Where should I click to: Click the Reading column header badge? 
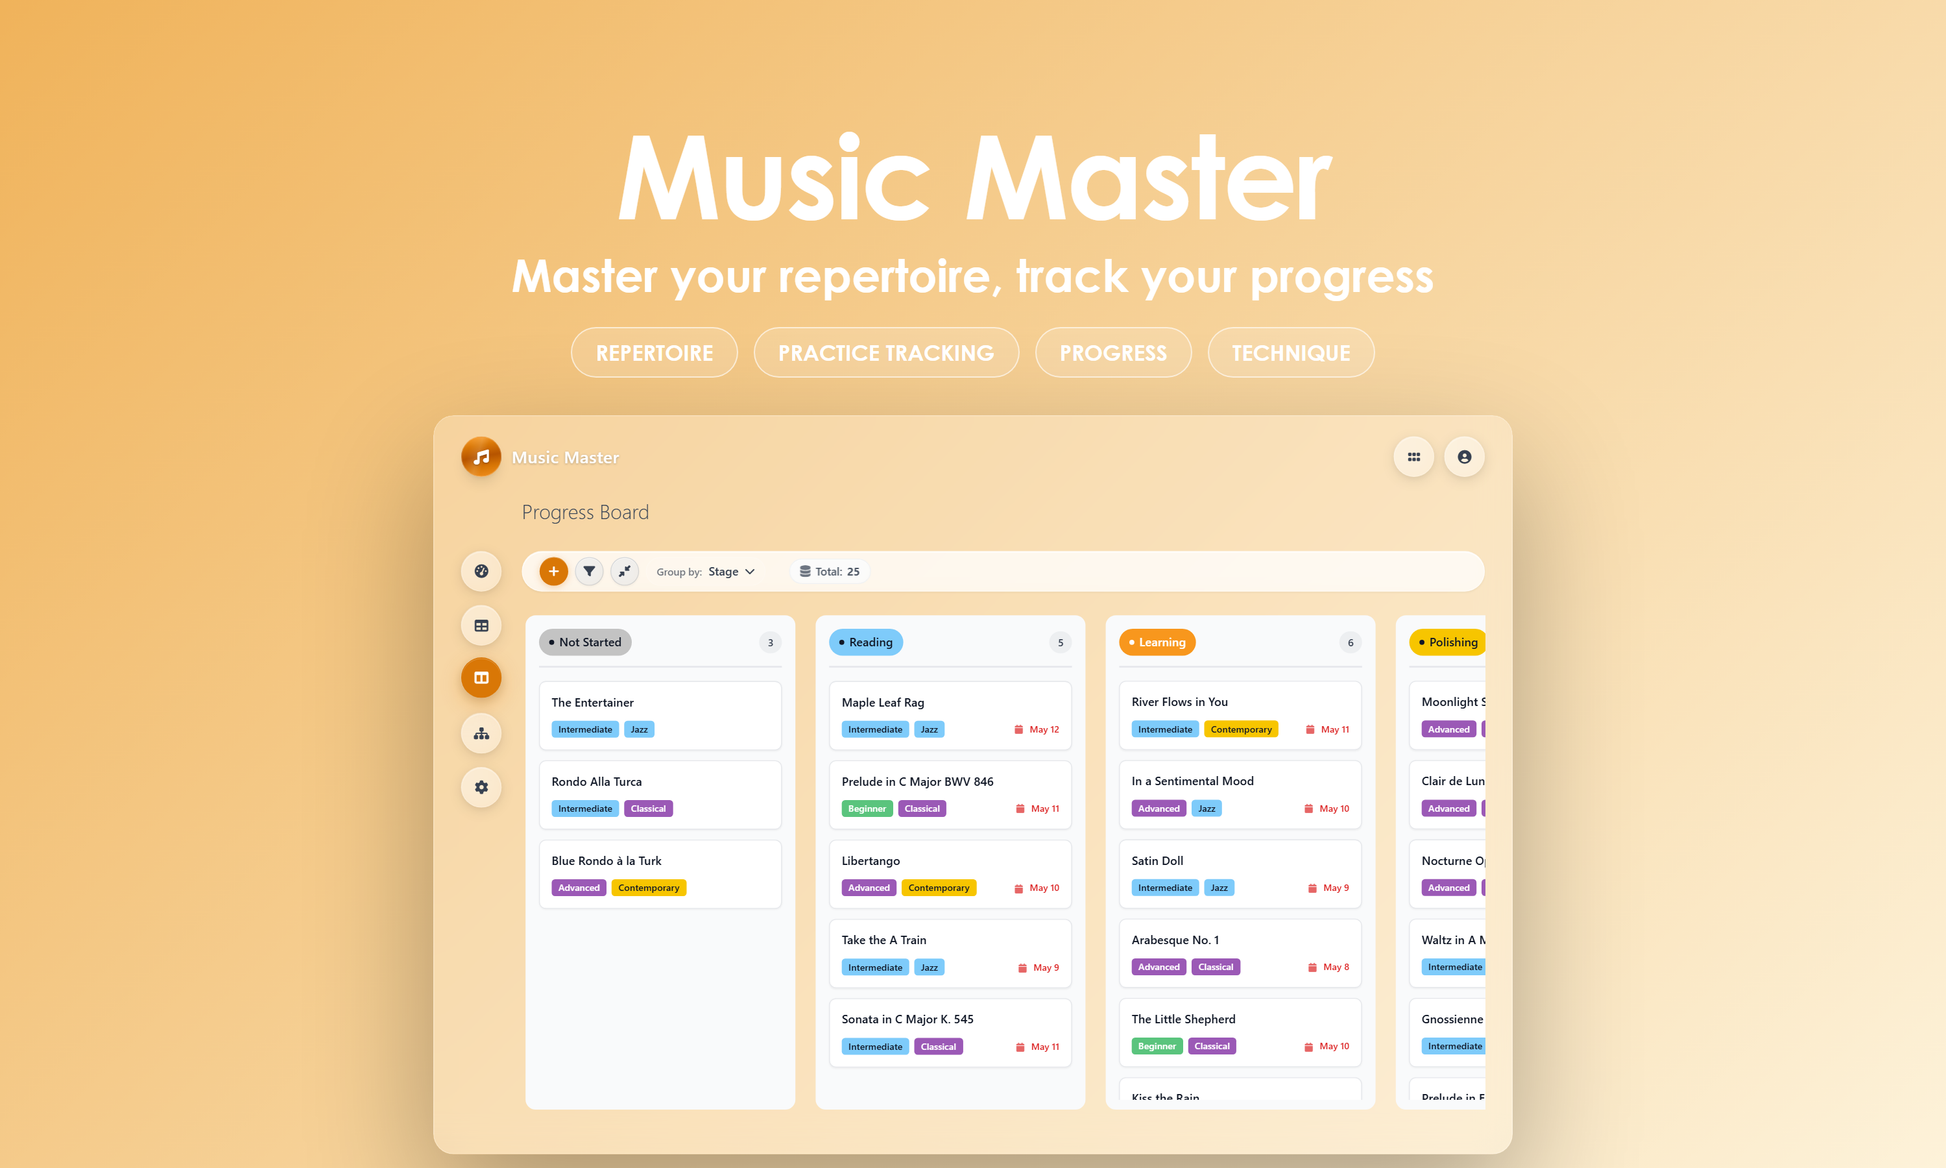point(866,642)
